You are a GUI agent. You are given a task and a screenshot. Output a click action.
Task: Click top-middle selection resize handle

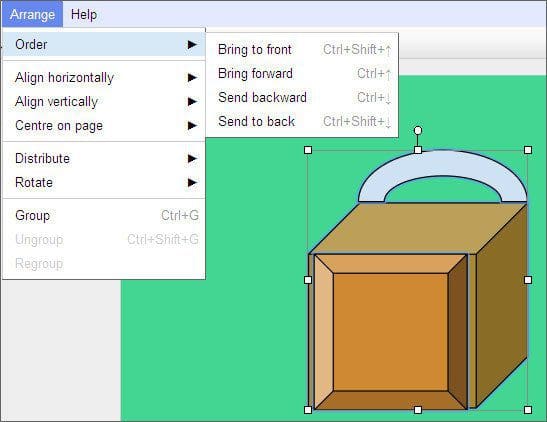[418, 150]
